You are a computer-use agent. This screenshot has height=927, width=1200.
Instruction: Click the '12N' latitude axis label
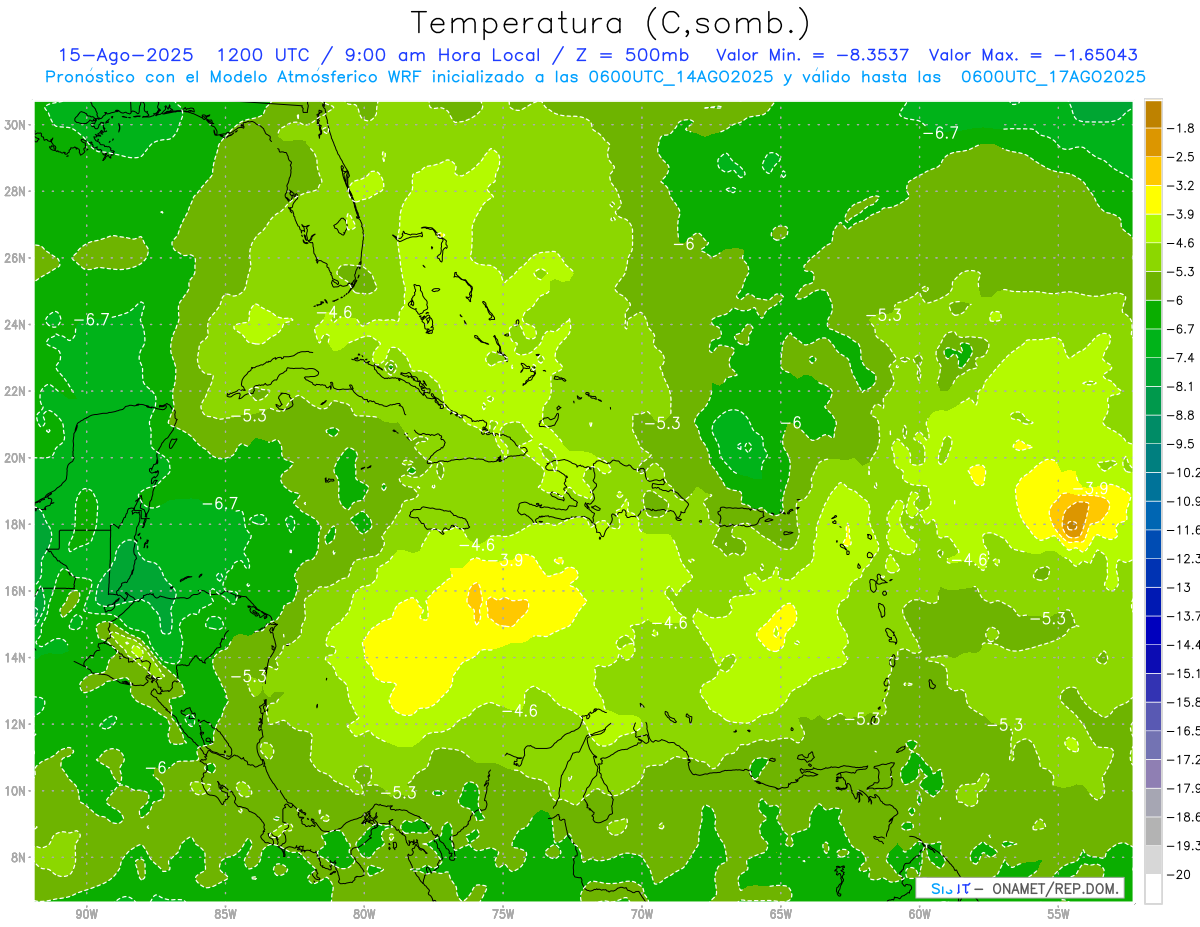pyautogui.click(x=15, y=724)
